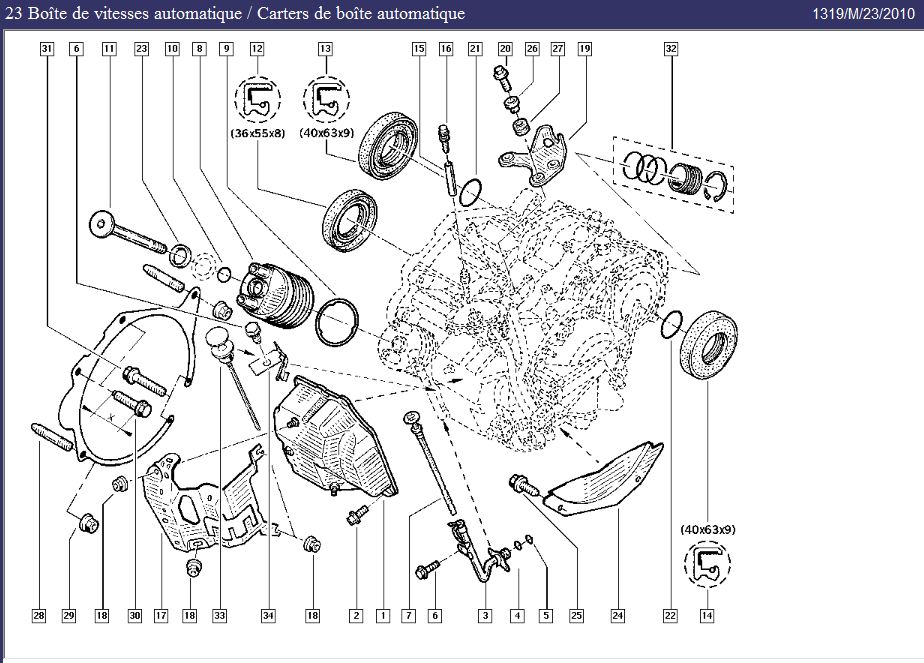Click bottom-row part label 6 beside 7
Viewport: 924px width, 663px height.
[435, 616]
